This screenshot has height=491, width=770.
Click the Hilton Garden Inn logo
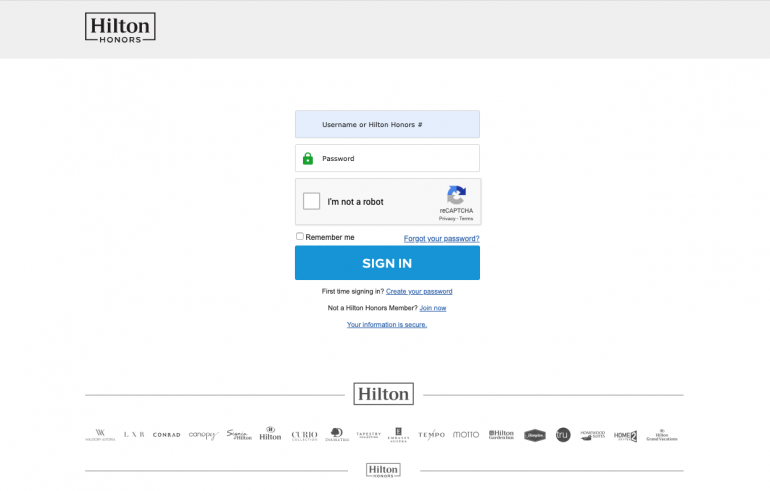501,435
